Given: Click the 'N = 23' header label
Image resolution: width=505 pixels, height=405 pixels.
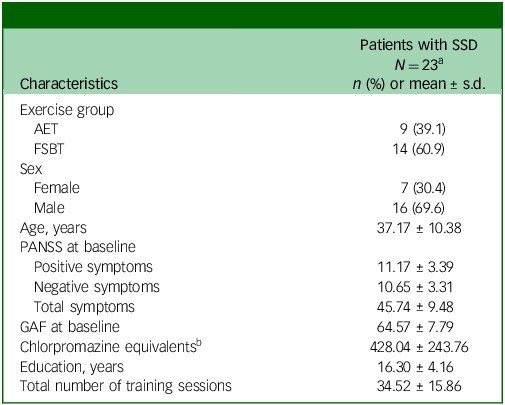Looking at the screenshot, I should coord(418,64).
